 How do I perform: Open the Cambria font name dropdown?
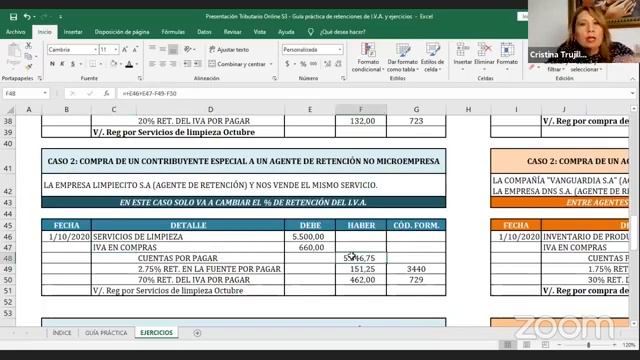point(96,50)
